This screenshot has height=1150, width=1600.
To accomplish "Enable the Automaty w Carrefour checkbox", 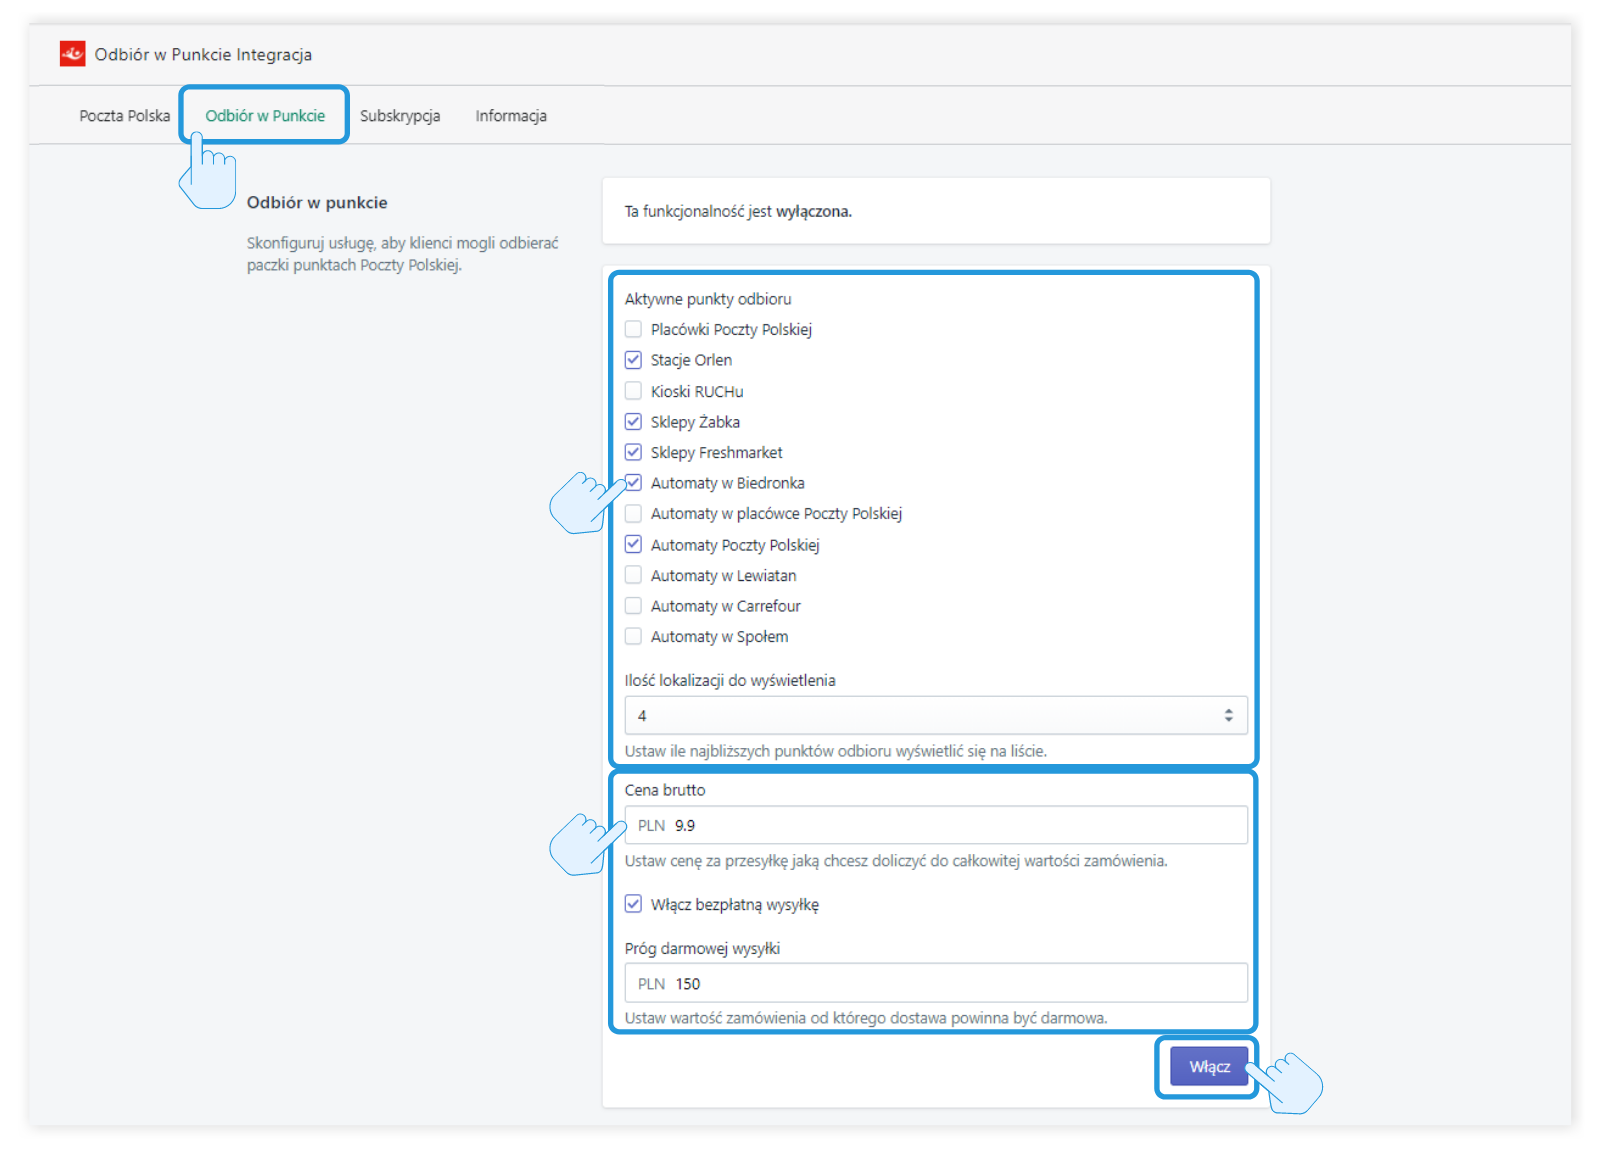I will coord(633,606).
